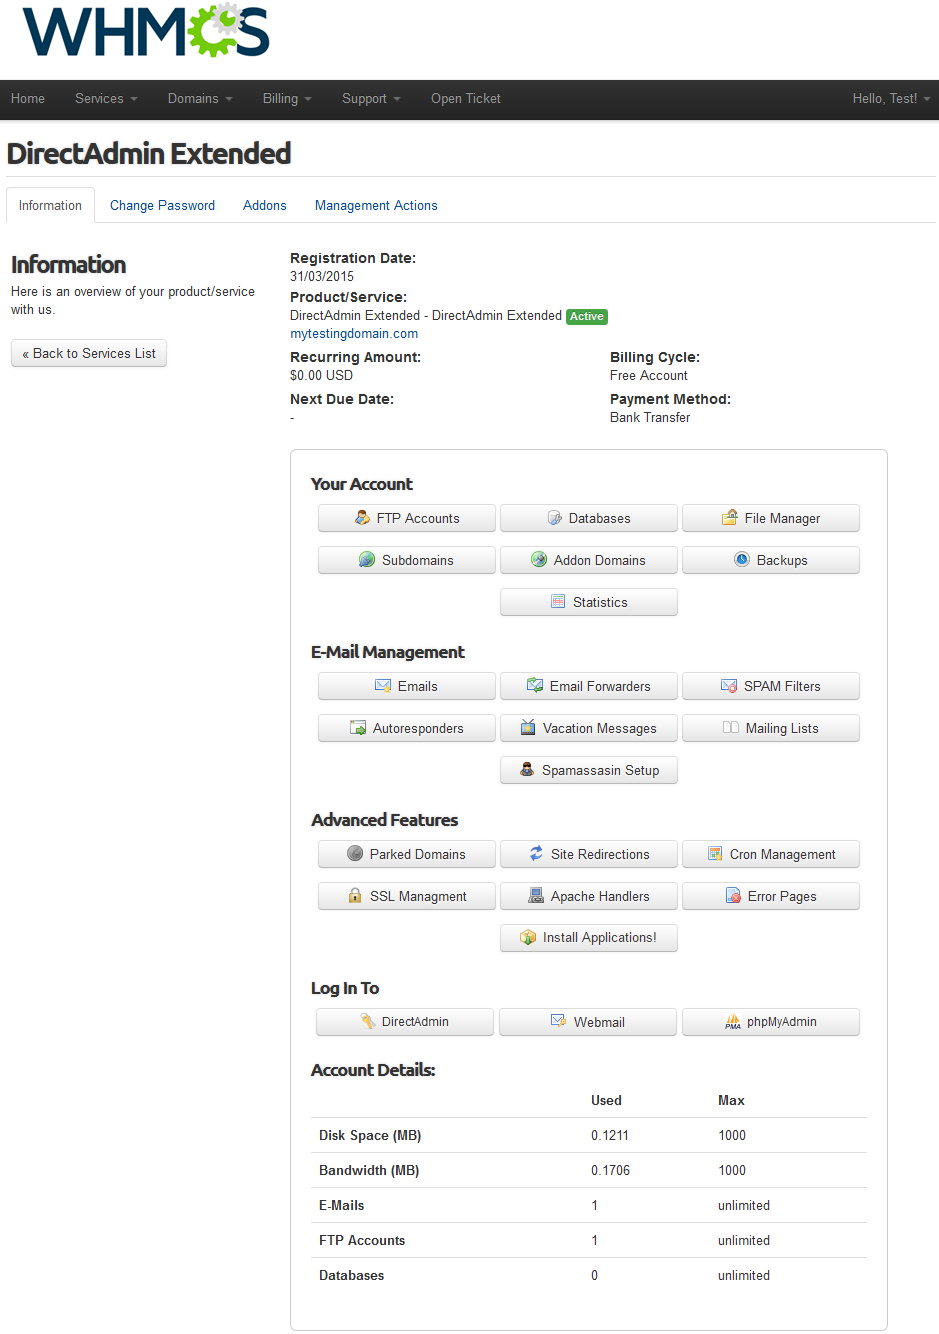Click the Max column header
Image resolution: width=939 pixels, height=1334 pixels.
point(731,1100)
